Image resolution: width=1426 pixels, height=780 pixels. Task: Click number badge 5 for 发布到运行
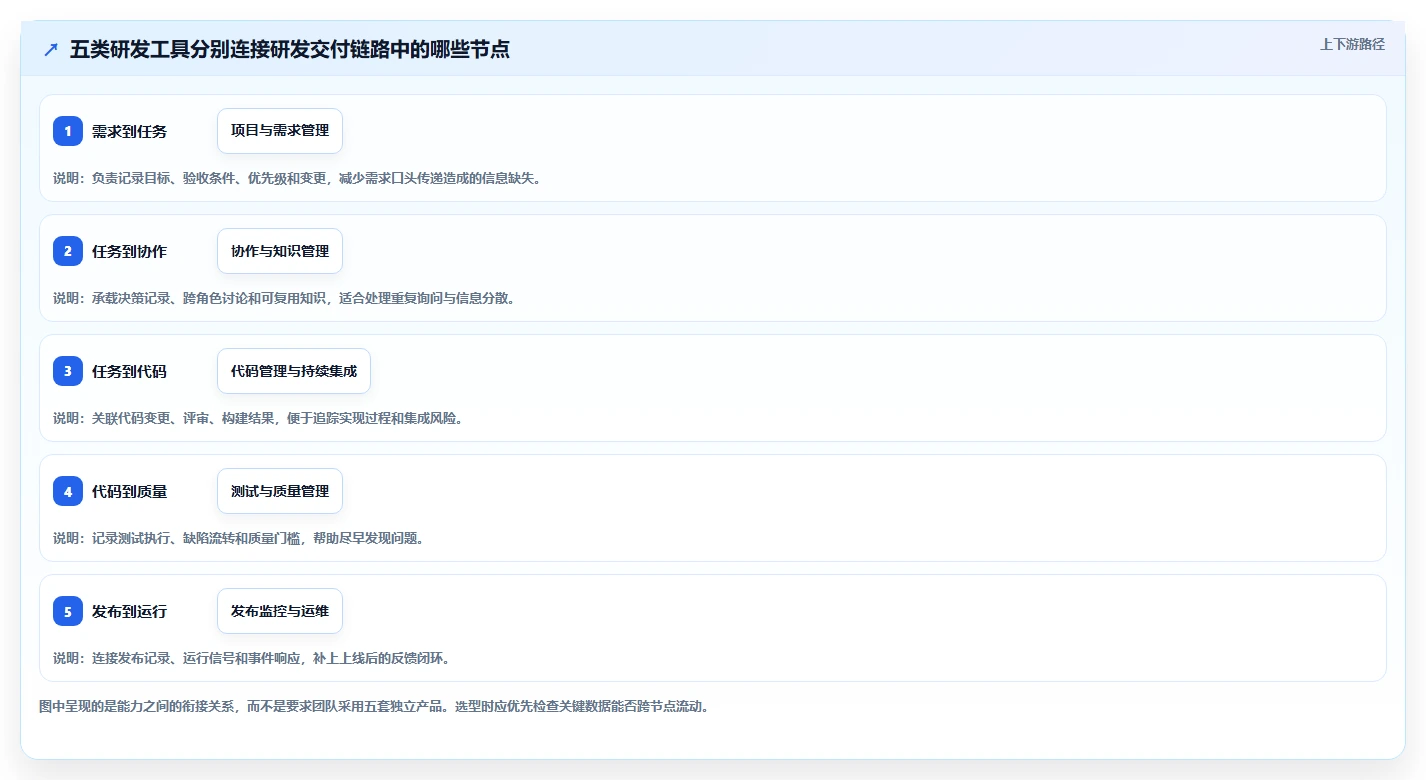point(68,611)
